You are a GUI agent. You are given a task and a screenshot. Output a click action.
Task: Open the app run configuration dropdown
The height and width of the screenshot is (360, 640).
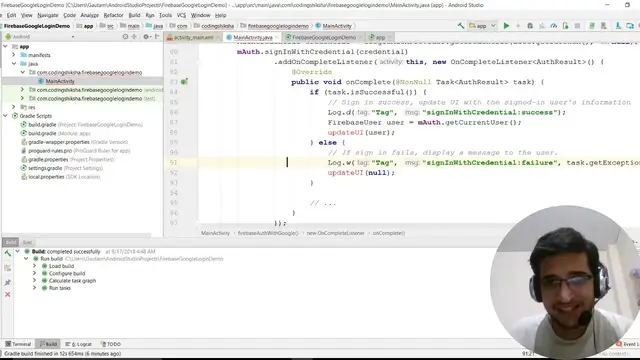coord(482,26)
